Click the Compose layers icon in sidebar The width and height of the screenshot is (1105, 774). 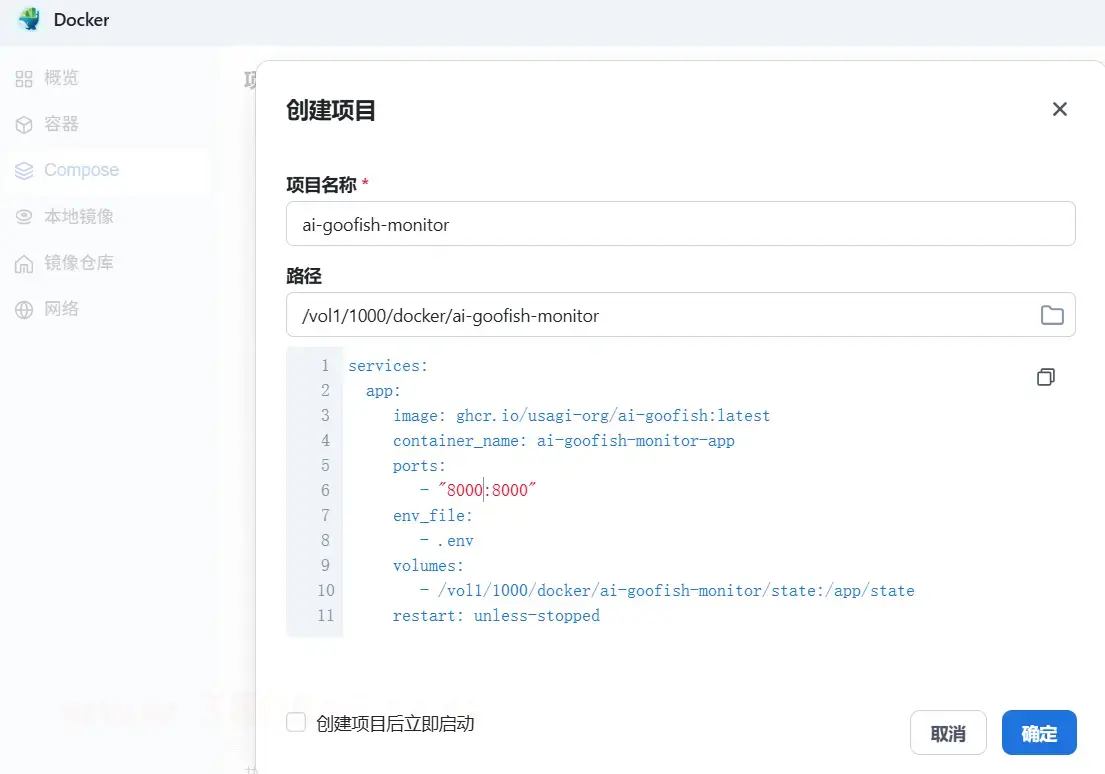(x=24, y=171)
